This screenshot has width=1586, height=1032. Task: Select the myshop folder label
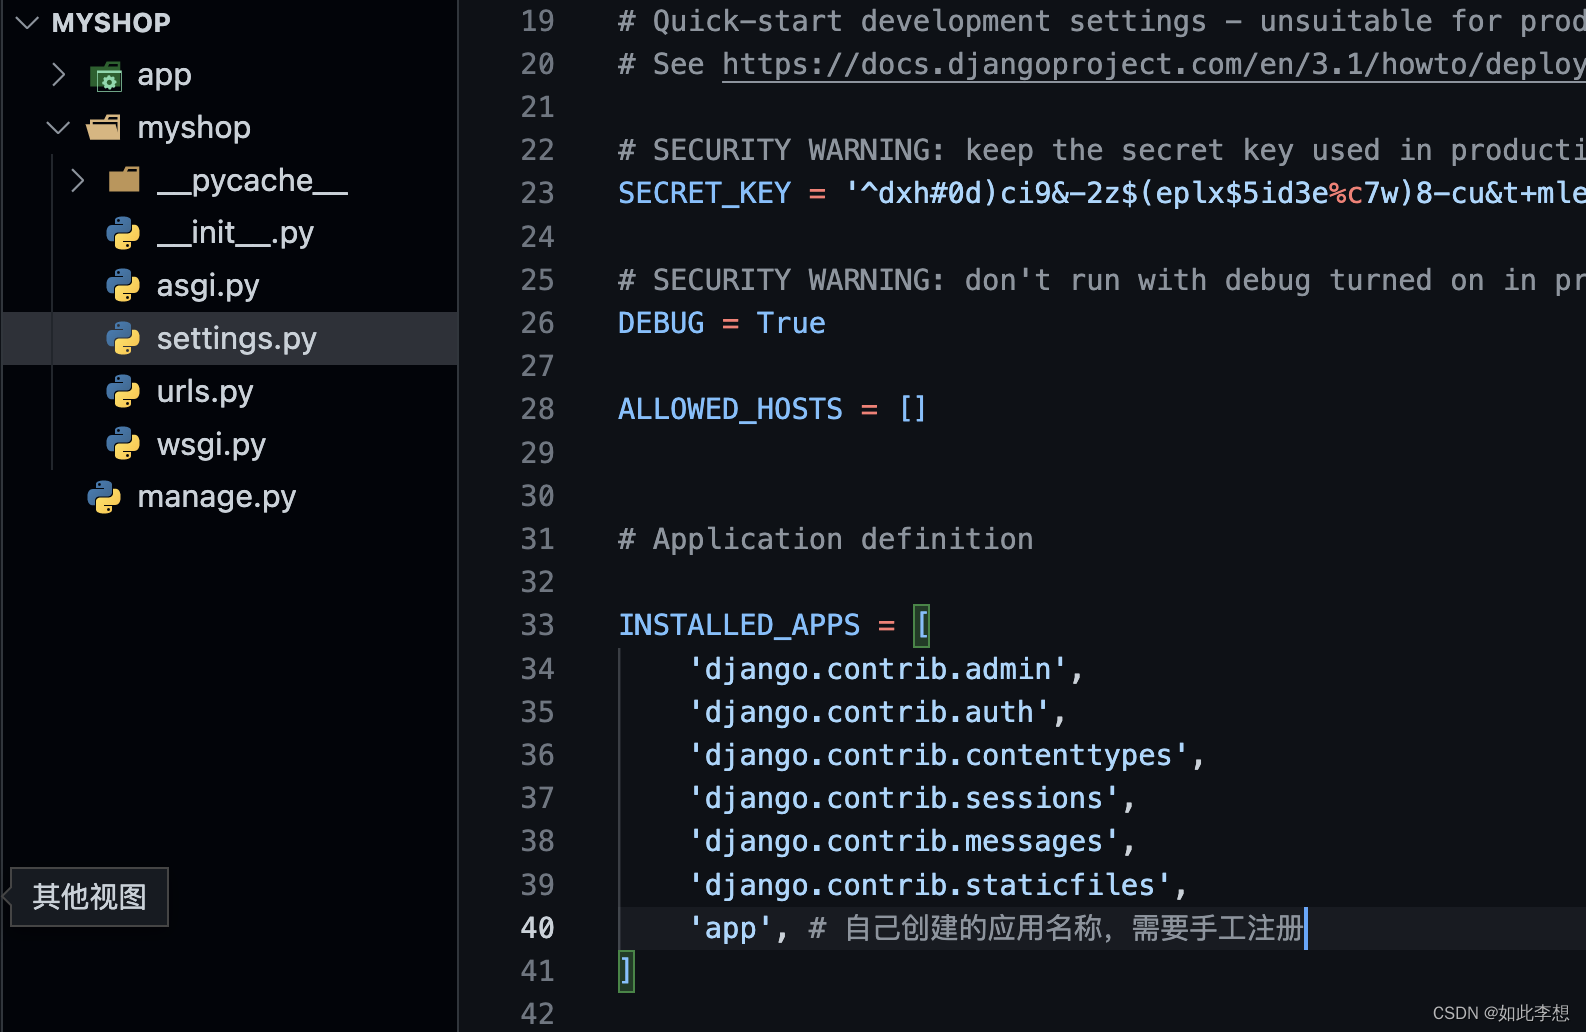click(194, 128)
